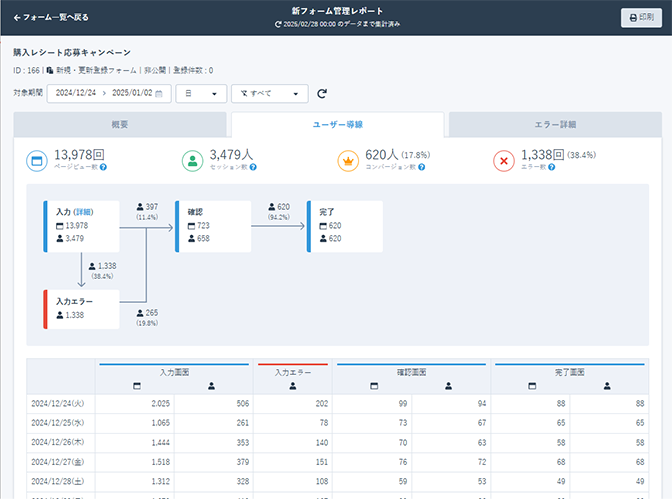Click user icon beside 397 flow count

tap(140, 207)
